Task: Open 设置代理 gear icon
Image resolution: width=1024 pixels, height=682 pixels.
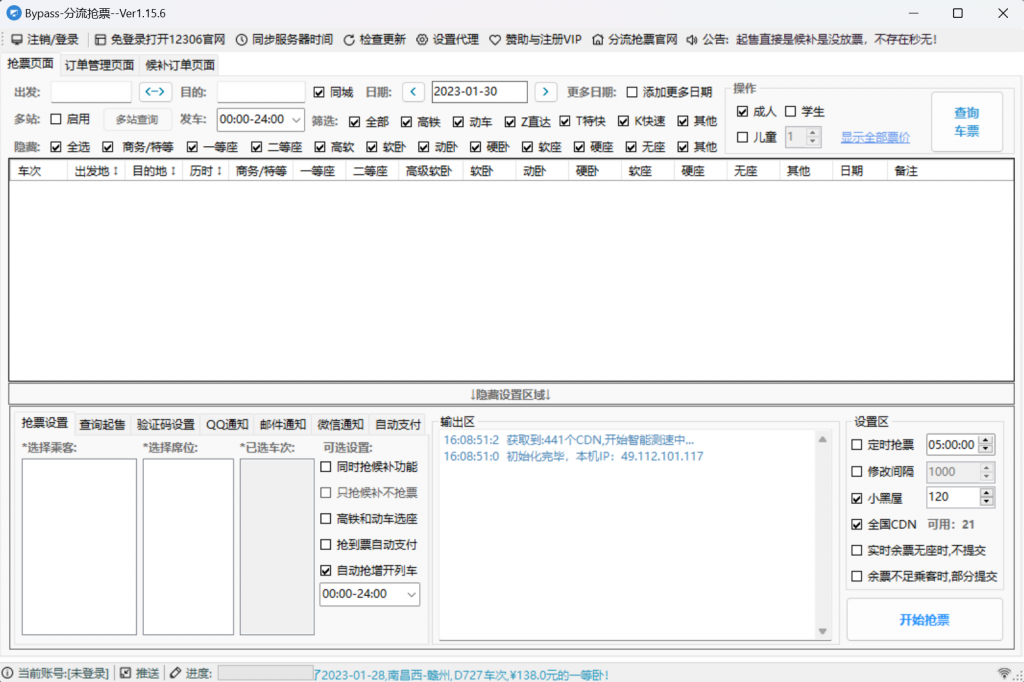Action: pos(423,40)
